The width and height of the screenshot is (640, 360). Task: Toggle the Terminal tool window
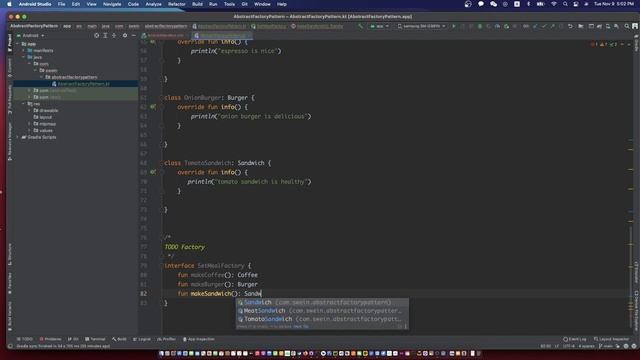(95, 339)
